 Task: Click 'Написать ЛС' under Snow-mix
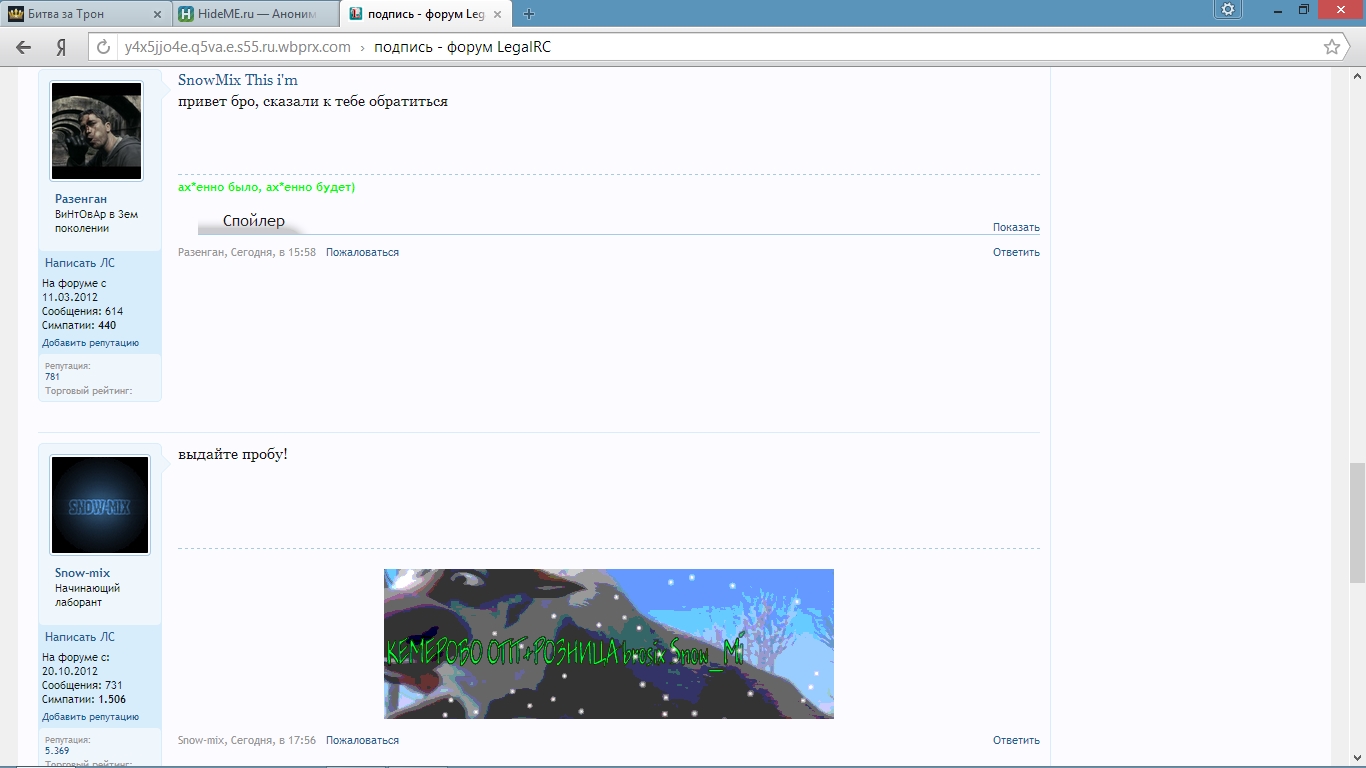80,637
